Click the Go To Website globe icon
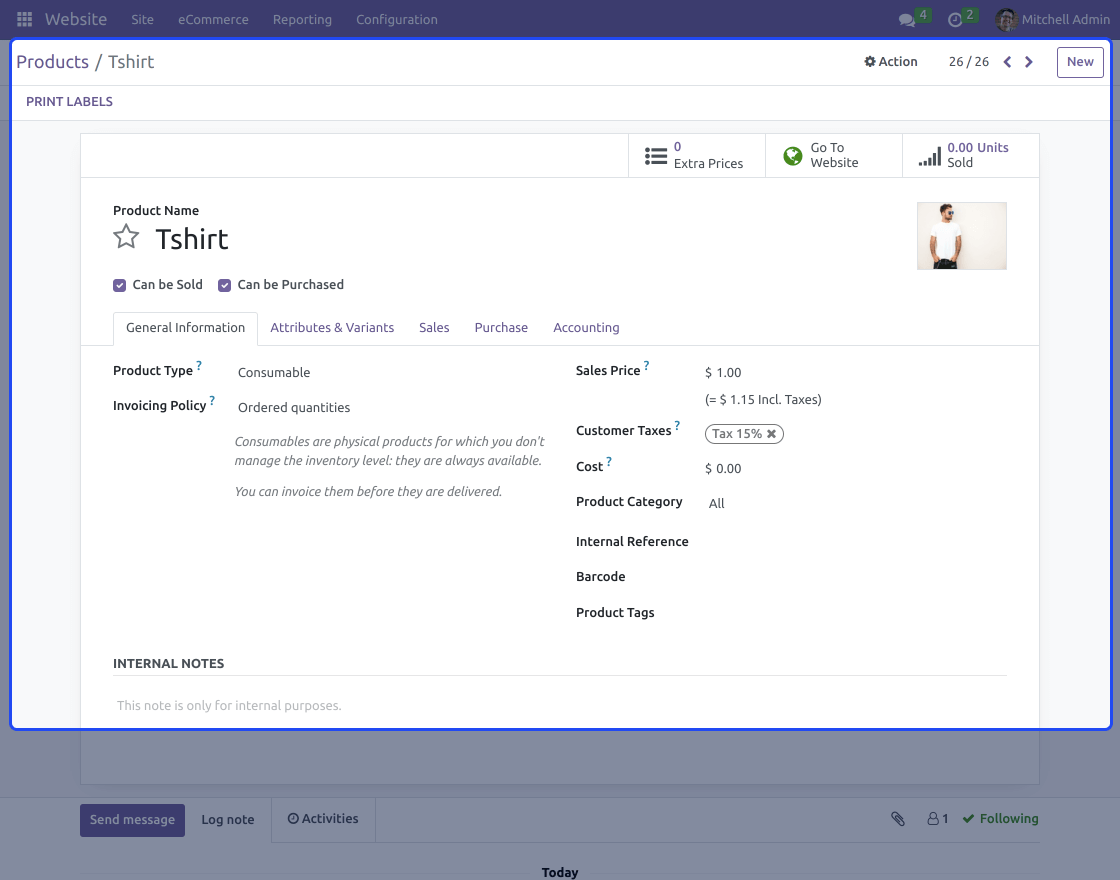1120x880 pixels. tap(793, 156)
